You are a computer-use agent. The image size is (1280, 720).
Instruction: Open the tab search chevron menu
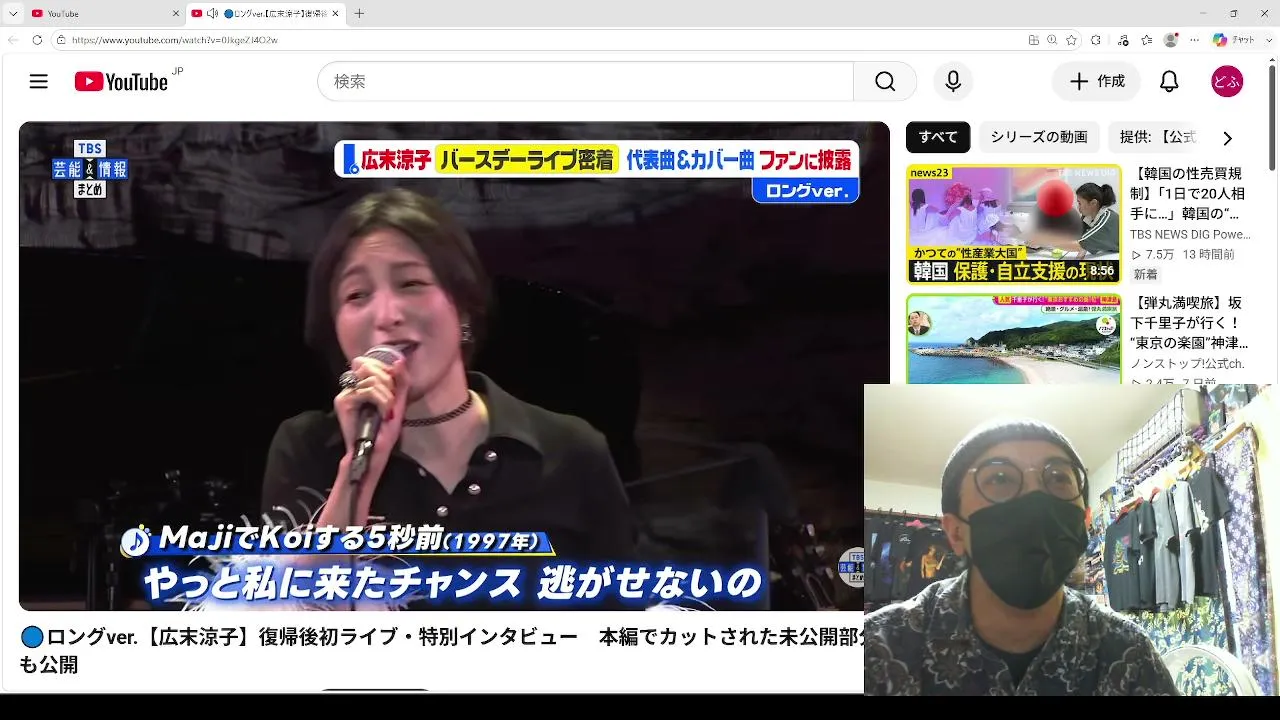13,14
